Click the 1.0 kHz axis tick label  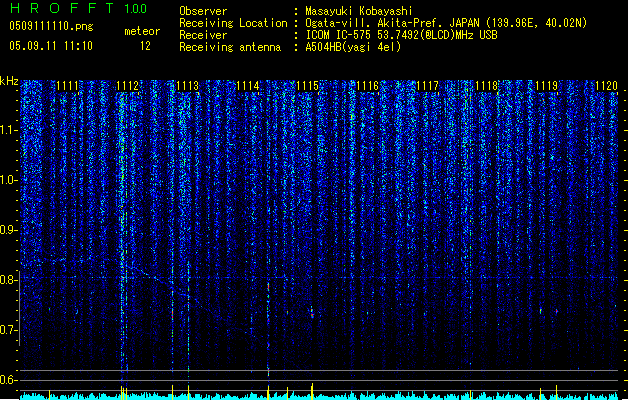coord(9,180)
